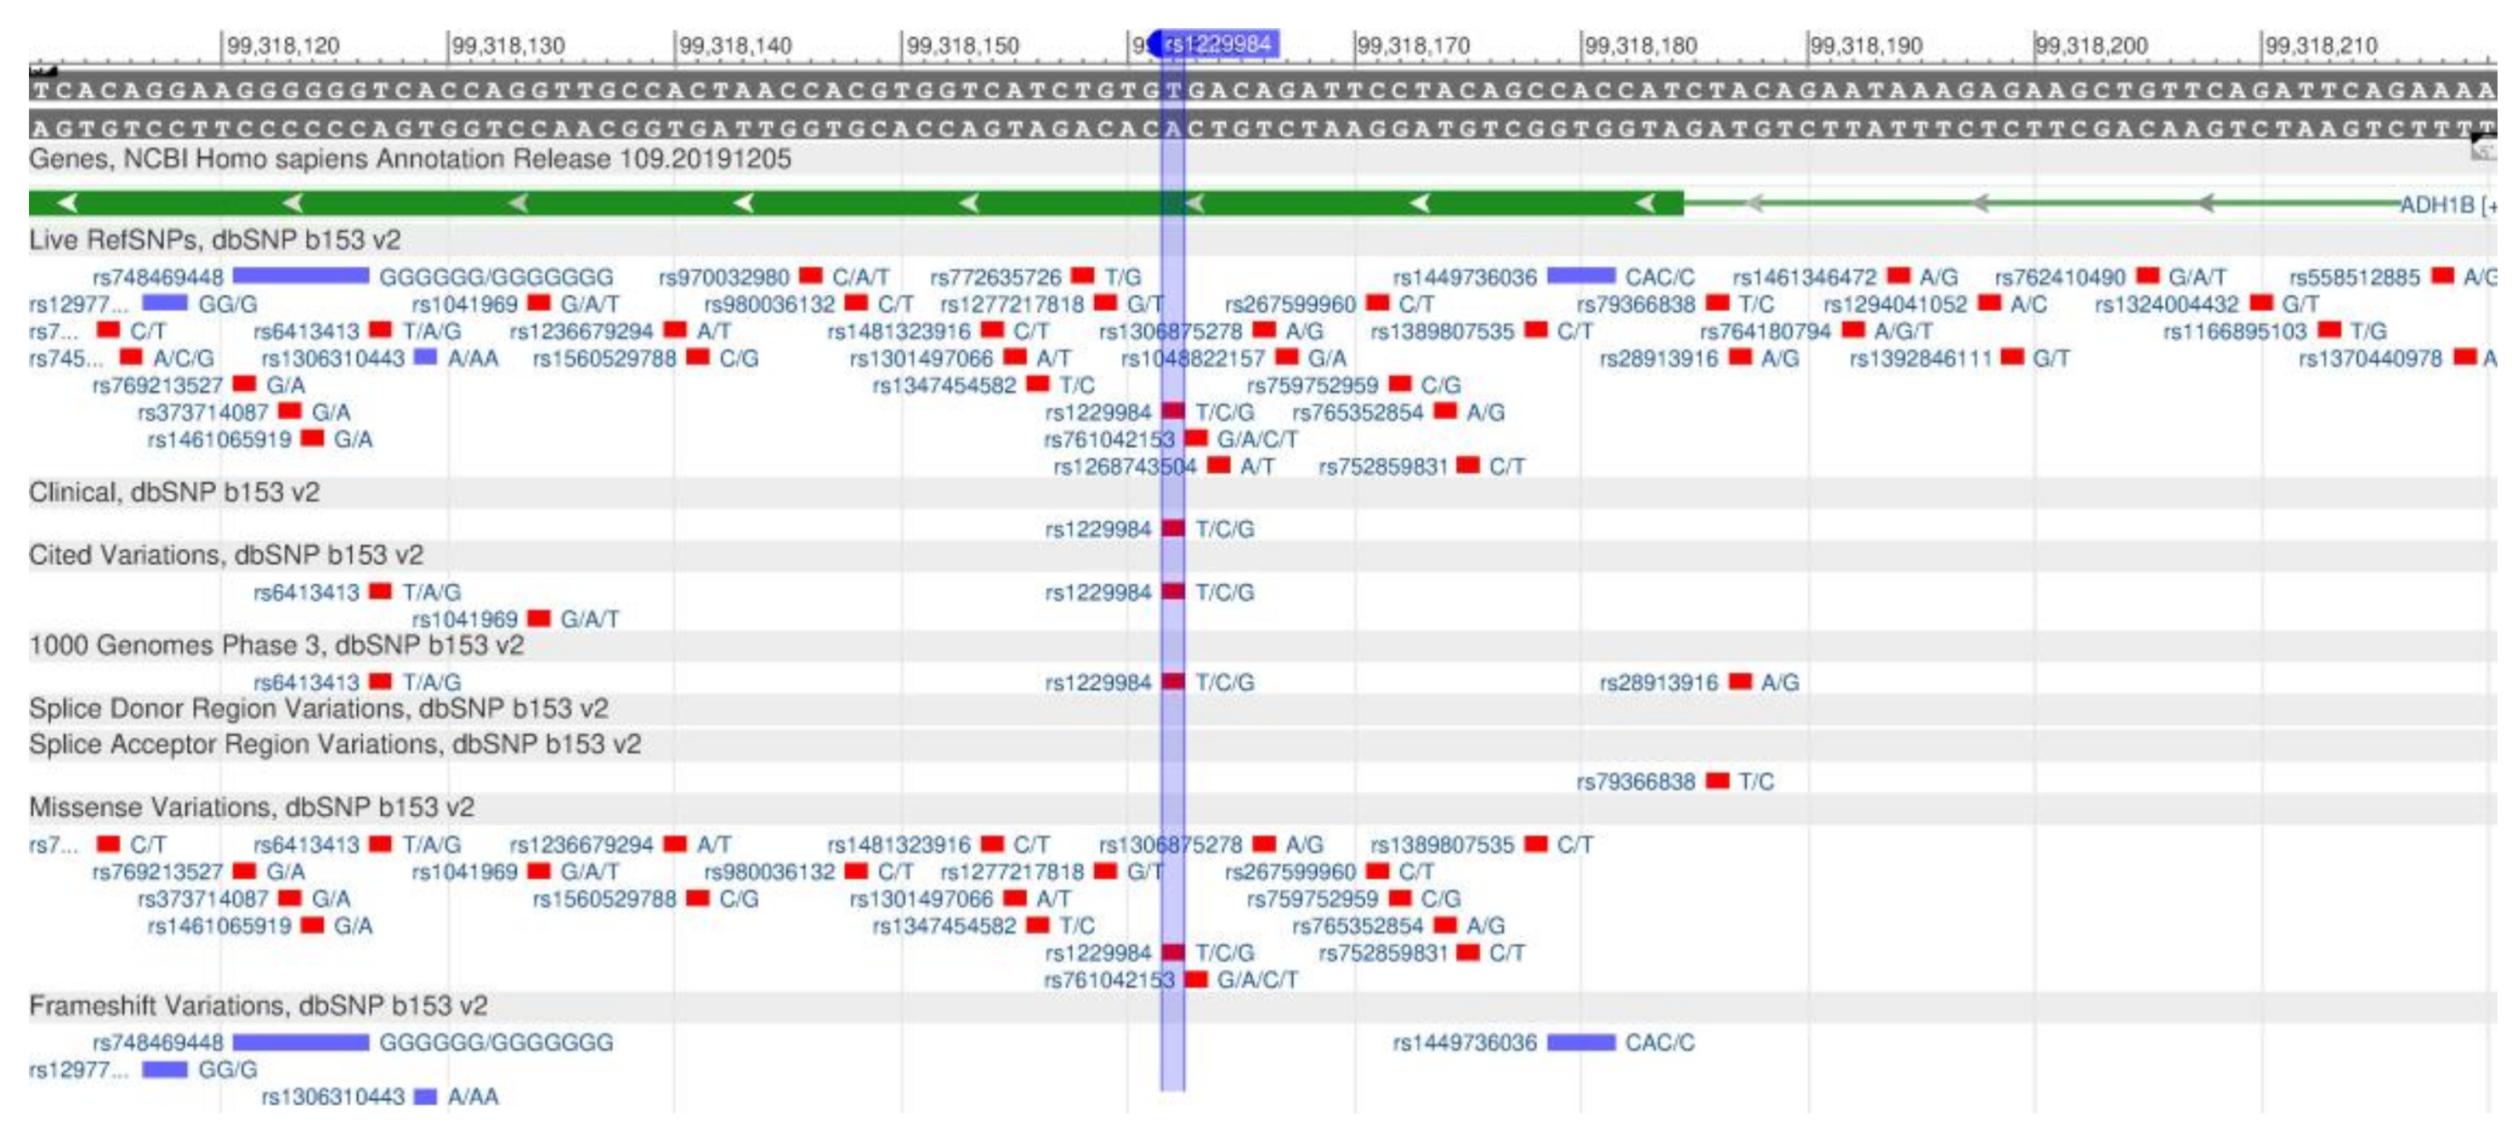
Task: Click the 1000 Genomes Phase 3 track title
Action: (276, 646)
